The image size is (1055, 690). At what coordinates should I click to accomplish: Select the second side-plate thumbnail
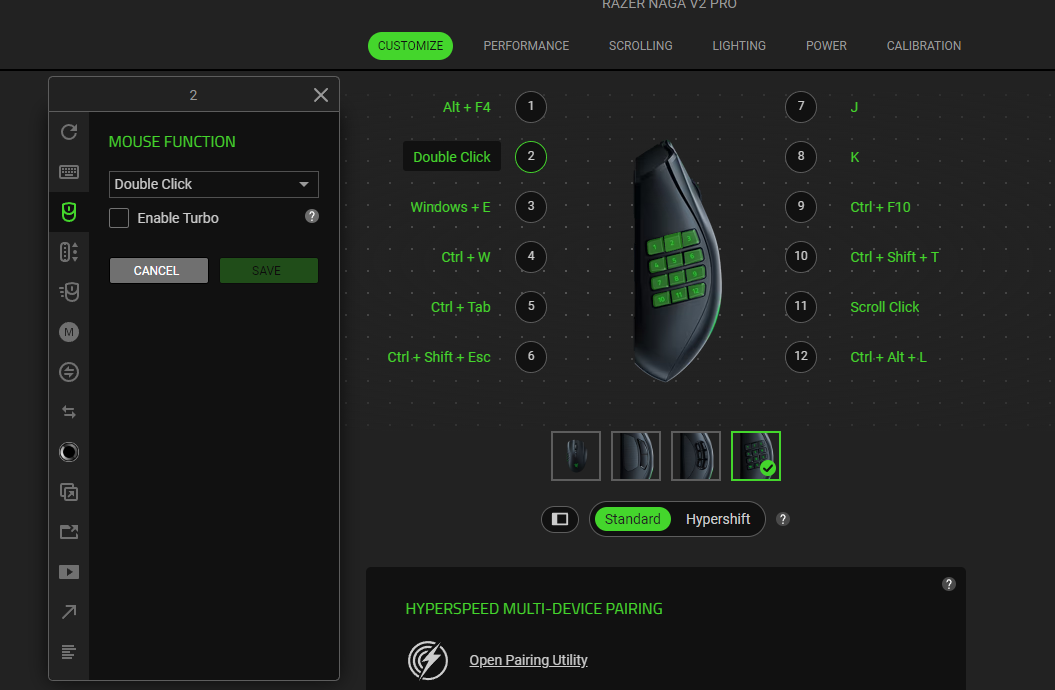636,456
